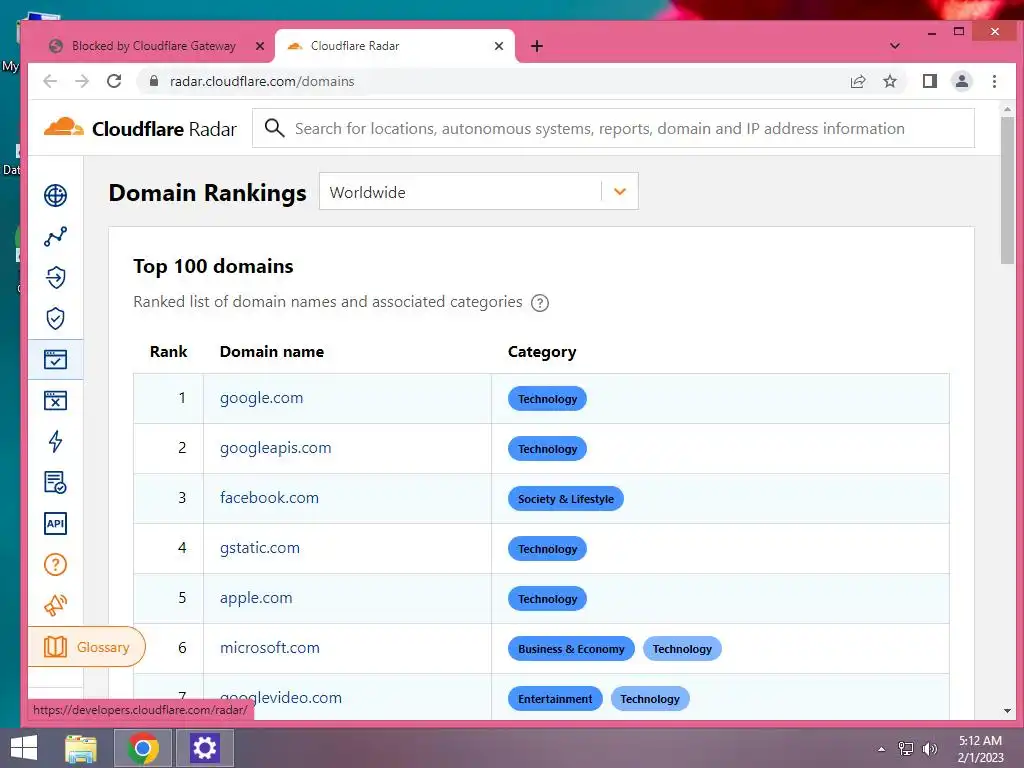Reload the current page
Viewport: 1024px width, 768px height.
pos(114,81)
